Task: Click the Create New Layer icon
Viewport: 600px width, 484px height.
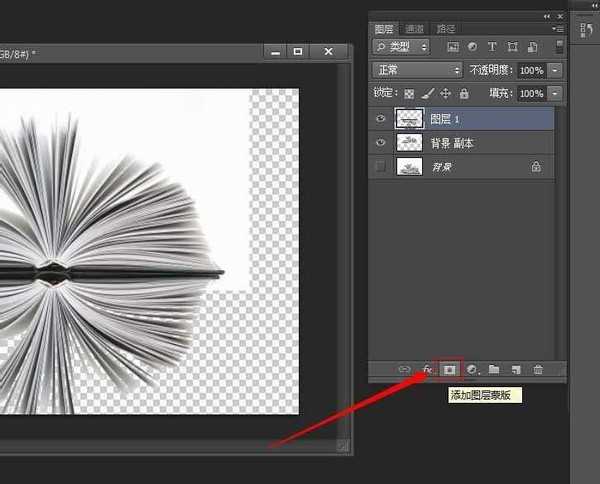Action: point(516,369)
